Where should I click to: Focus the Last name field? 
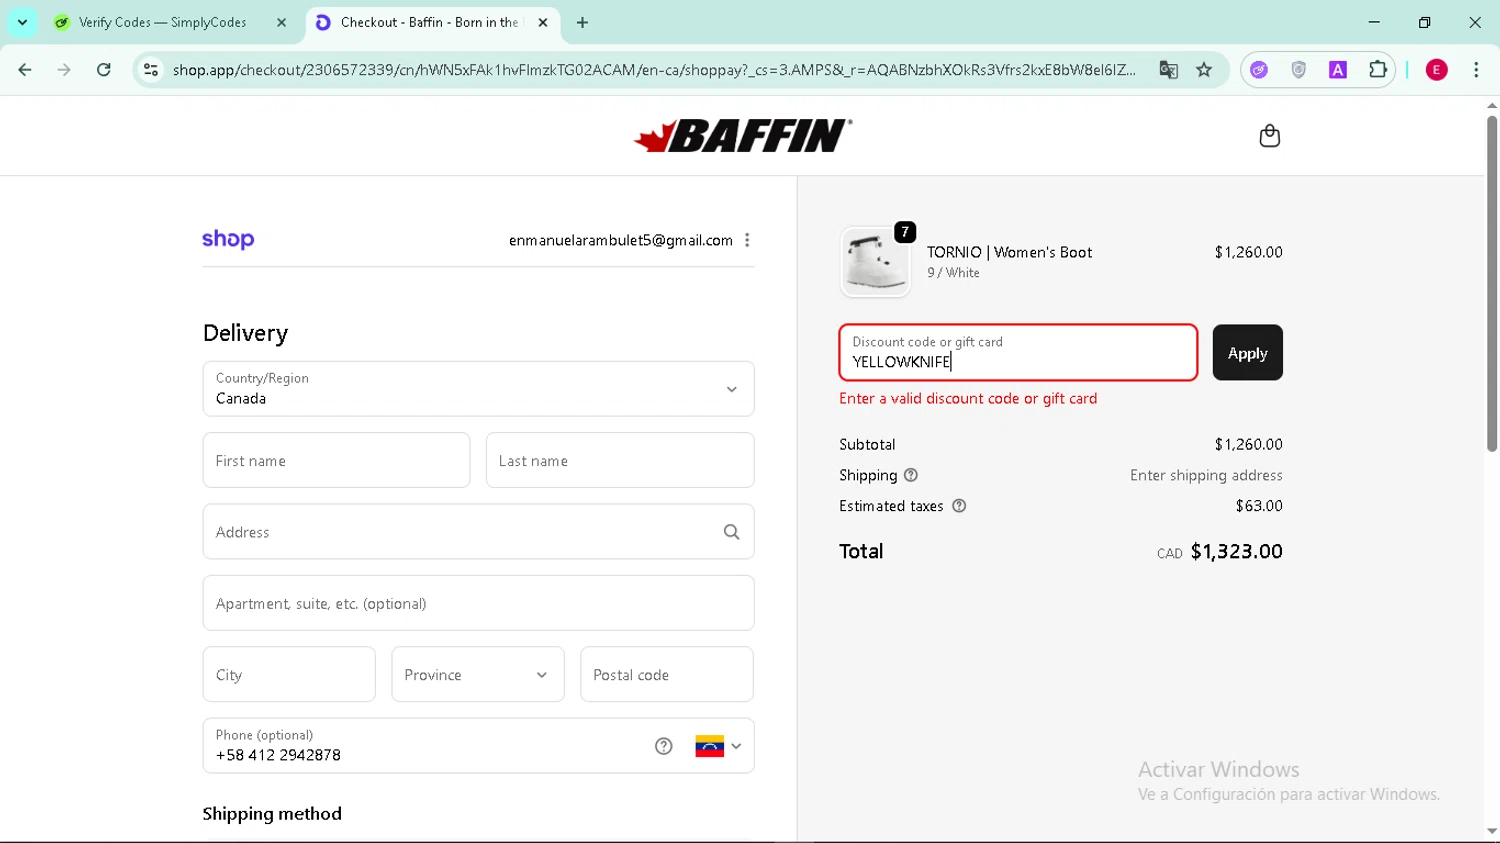click(620, 461)
